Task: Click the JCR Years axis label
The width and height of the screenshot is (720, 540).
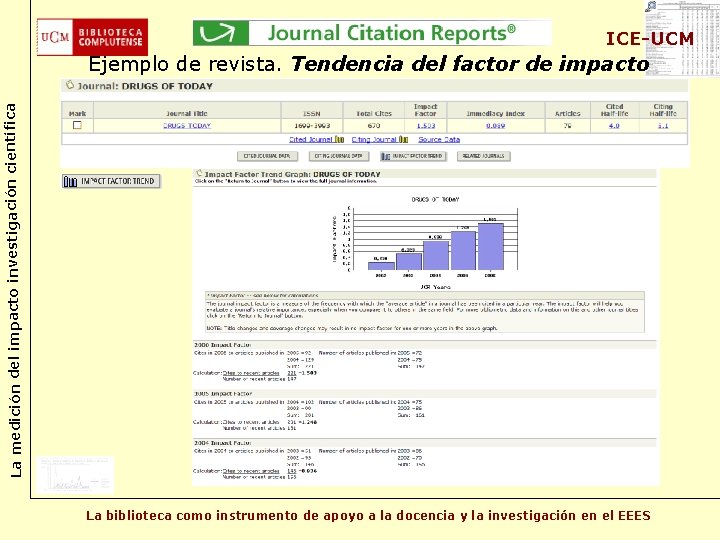Action: pos(435,287)
